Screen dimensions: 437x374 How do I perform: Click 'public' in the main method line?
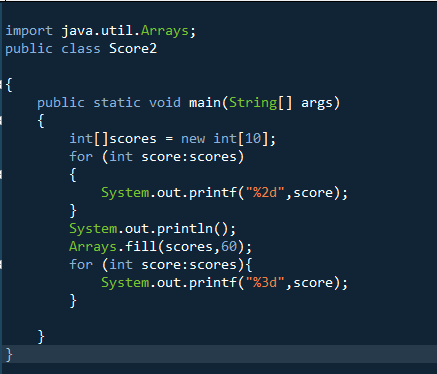point(61,103)
